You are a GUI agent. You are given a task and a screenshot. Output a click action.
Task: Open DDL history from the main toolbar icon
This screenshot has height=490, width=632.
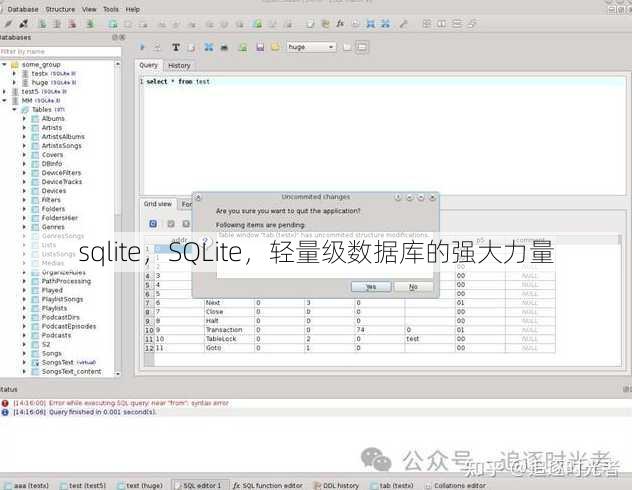click(325, 24)
